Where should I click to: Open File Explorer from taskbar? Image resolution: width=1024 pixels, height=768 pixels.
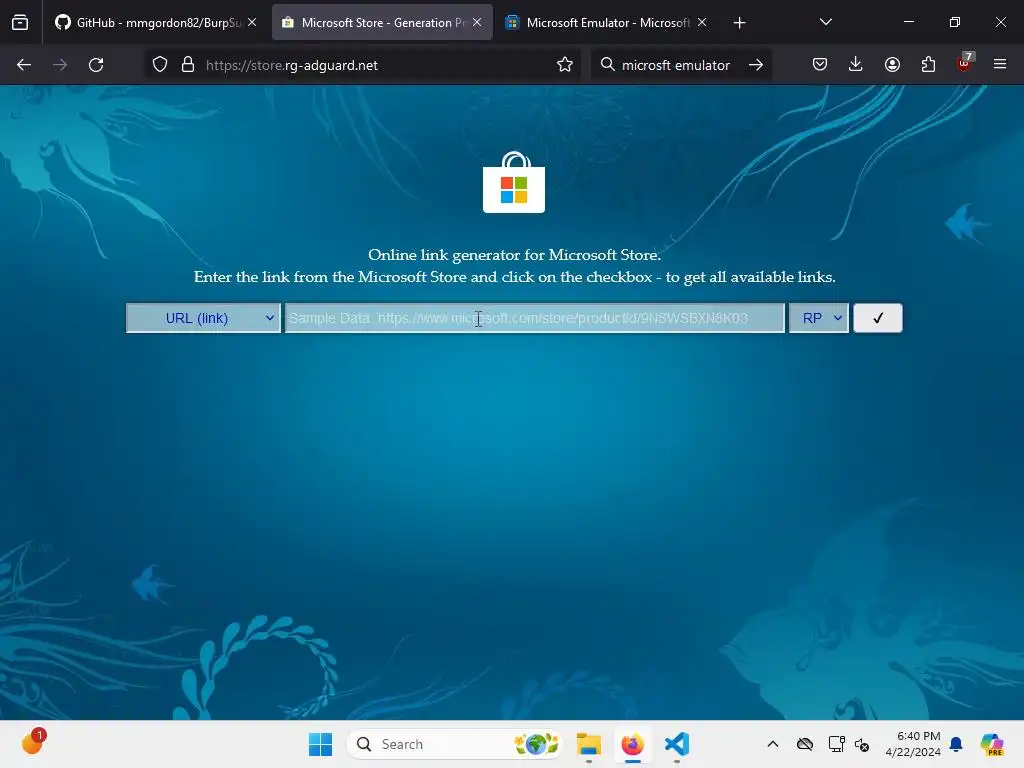(x=588, y=744)
